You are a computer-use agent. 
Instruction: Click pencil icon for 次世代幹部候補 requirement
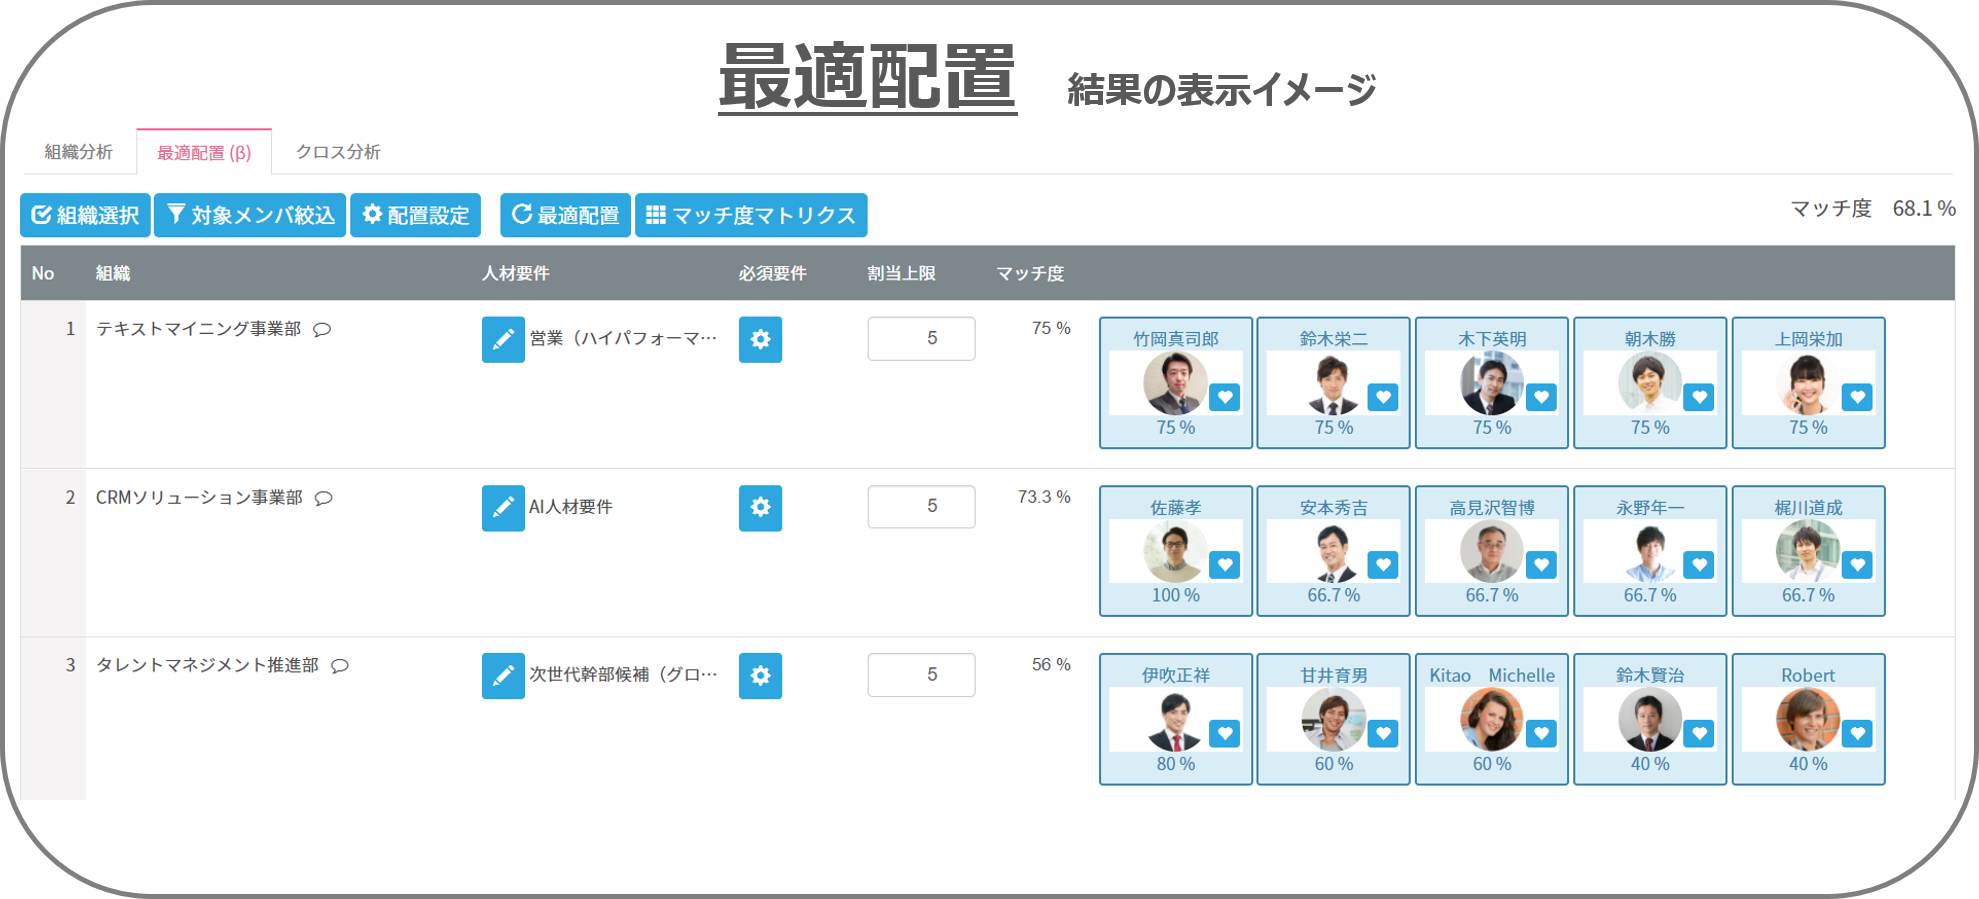tap(503, 676)
